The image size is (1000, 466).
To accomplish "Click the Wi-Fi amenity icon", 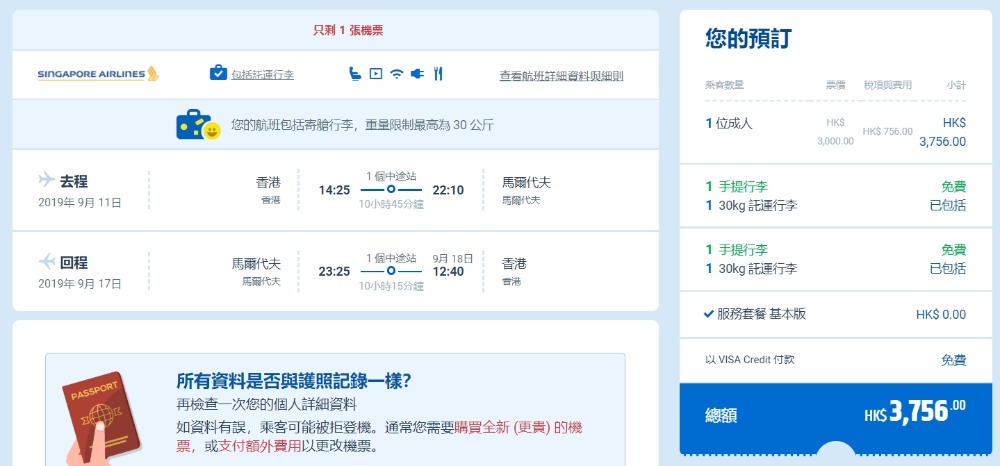I will tap(396, 74).
